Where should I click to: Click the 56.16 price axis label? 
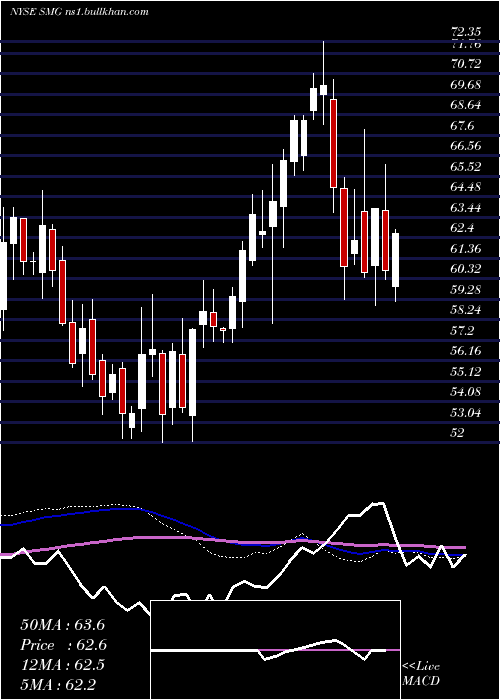tap(466, 351)
